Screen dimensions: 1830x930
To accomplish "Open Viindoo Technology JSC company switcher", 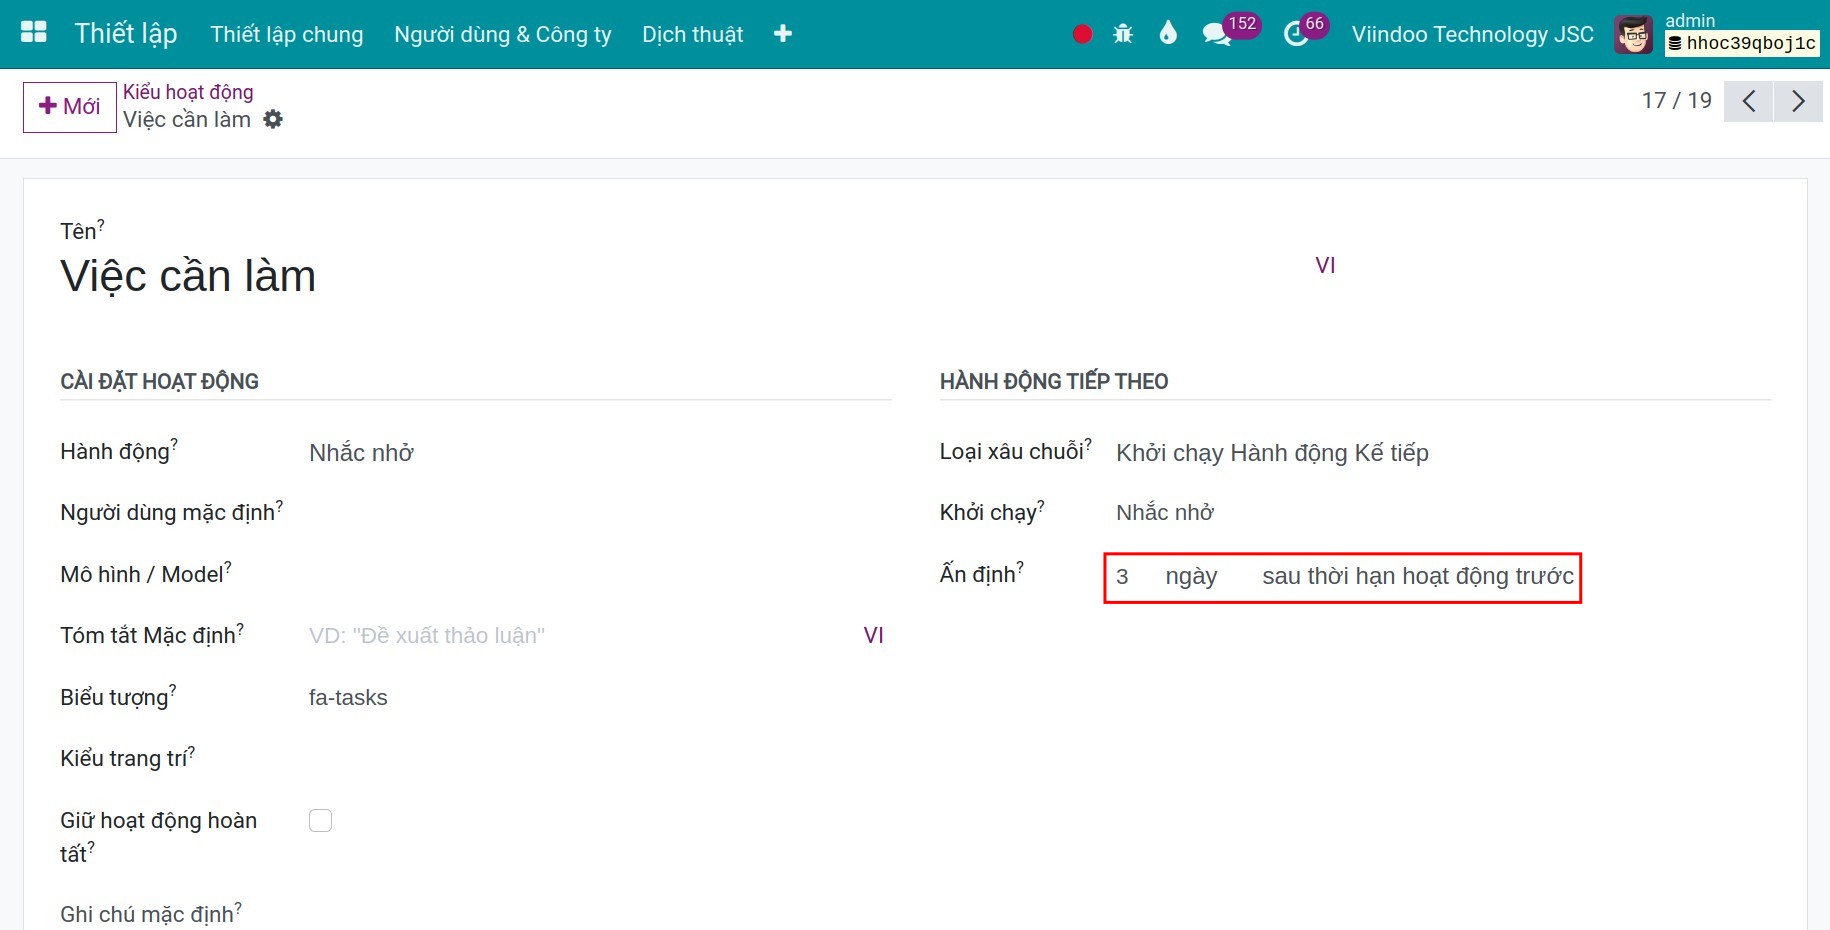I will 1472,34.
